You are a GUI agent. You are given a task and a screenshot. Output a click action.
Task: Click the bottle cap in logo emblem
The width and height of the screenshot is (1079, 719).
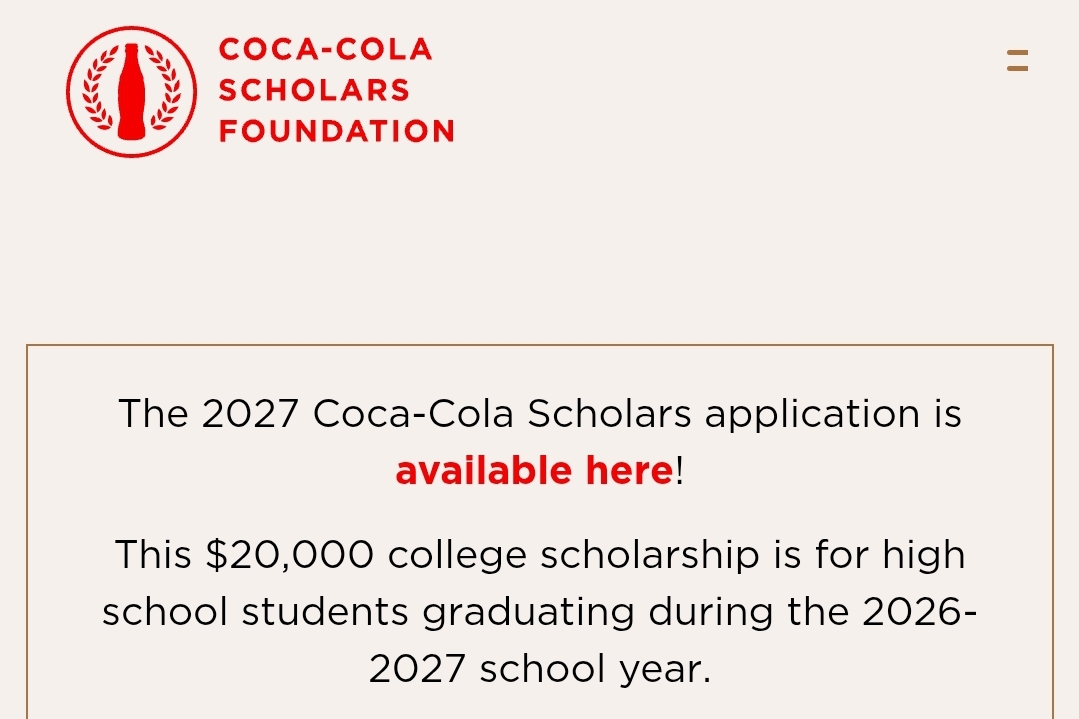point(131,49)
